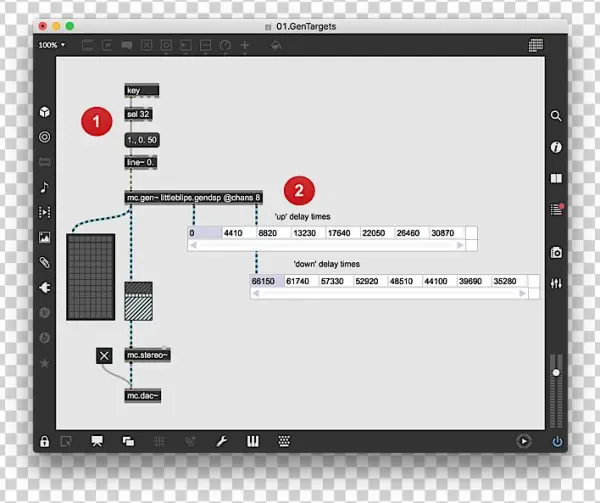The height and width of the screenshot is (503, 600).
Task: Open the reference book icon in right sidebar
Action: click(557, 179)
